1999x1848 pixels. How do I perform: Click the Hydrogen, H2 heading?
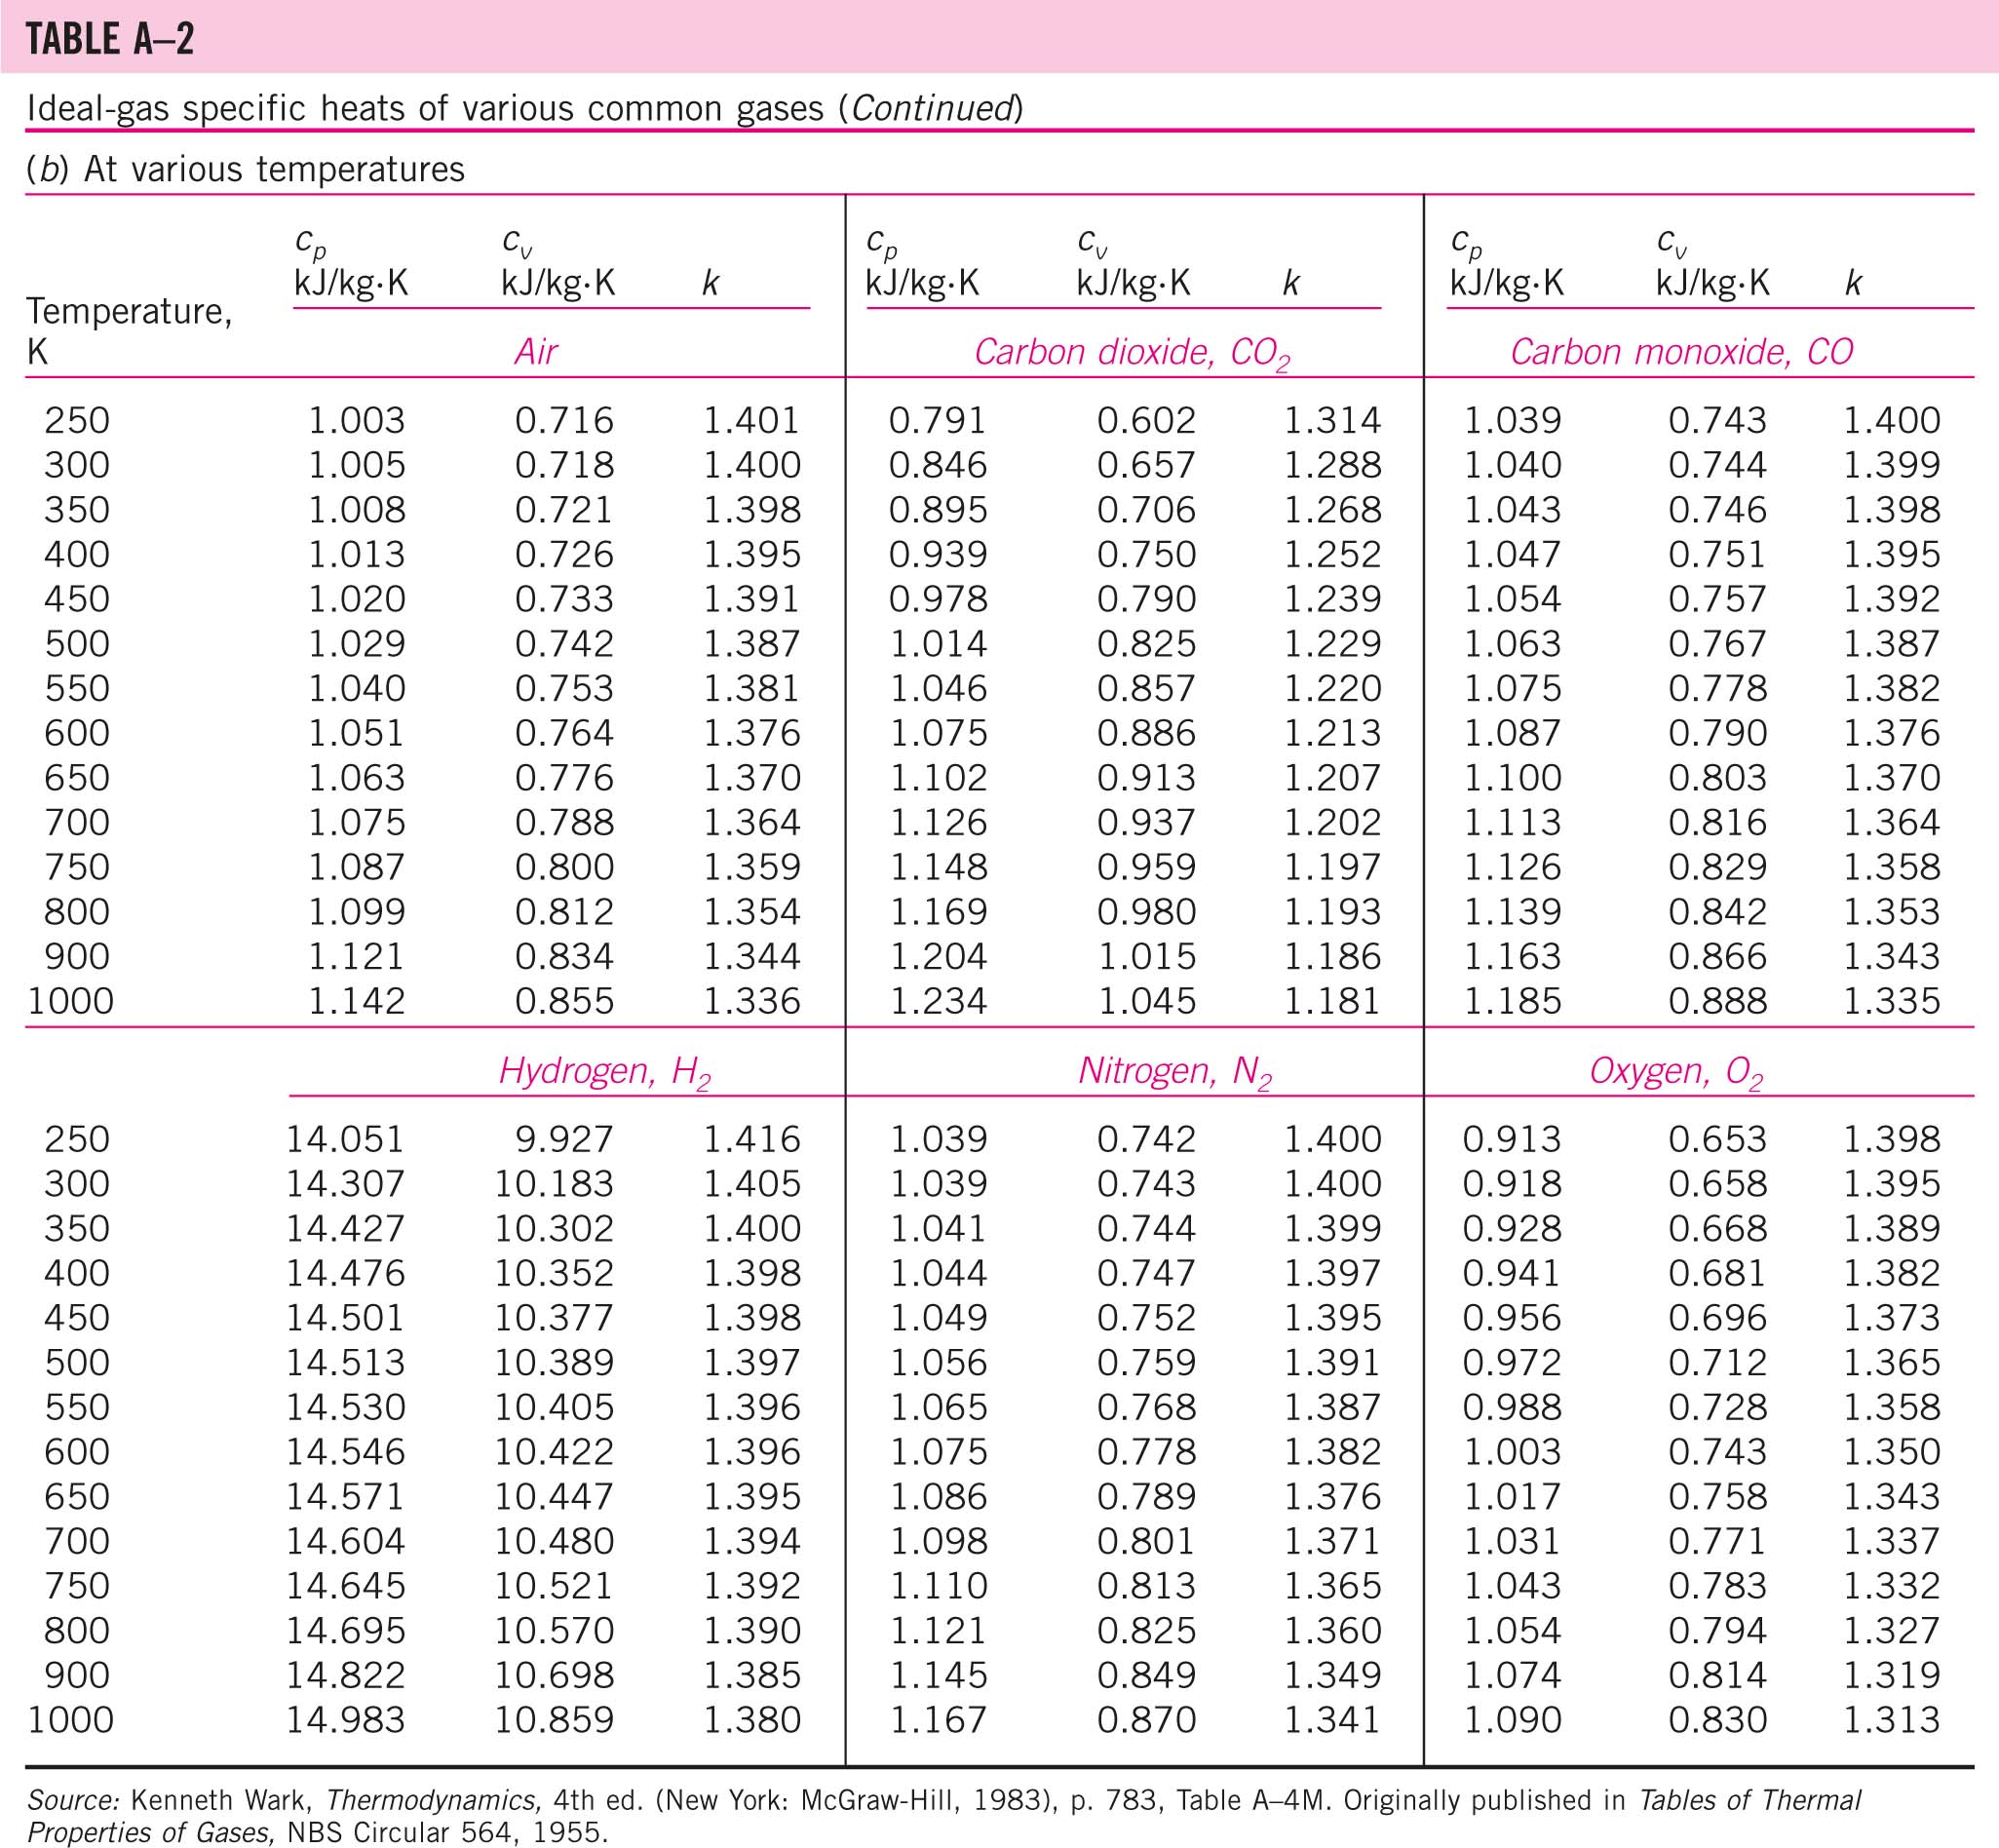point(605,1071)
